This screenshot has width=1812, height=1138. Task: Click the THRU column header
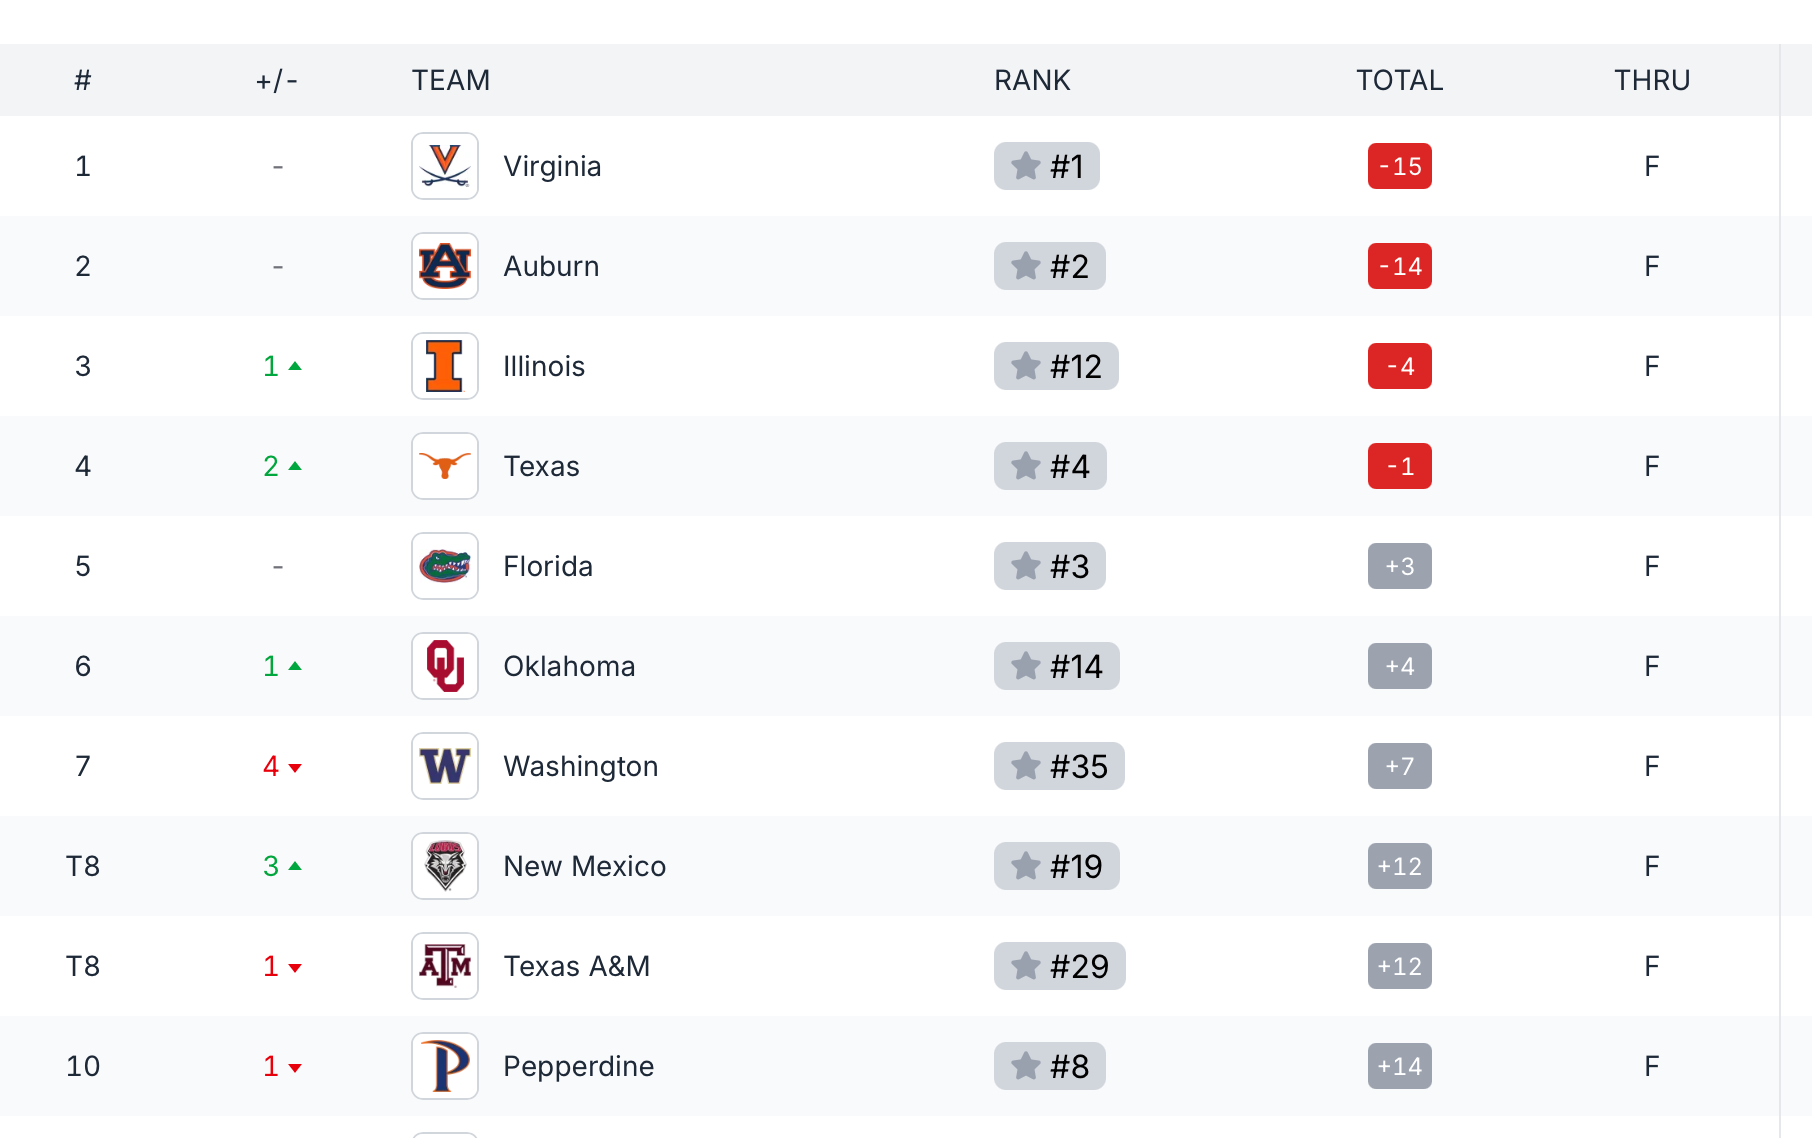[1652, 80]
